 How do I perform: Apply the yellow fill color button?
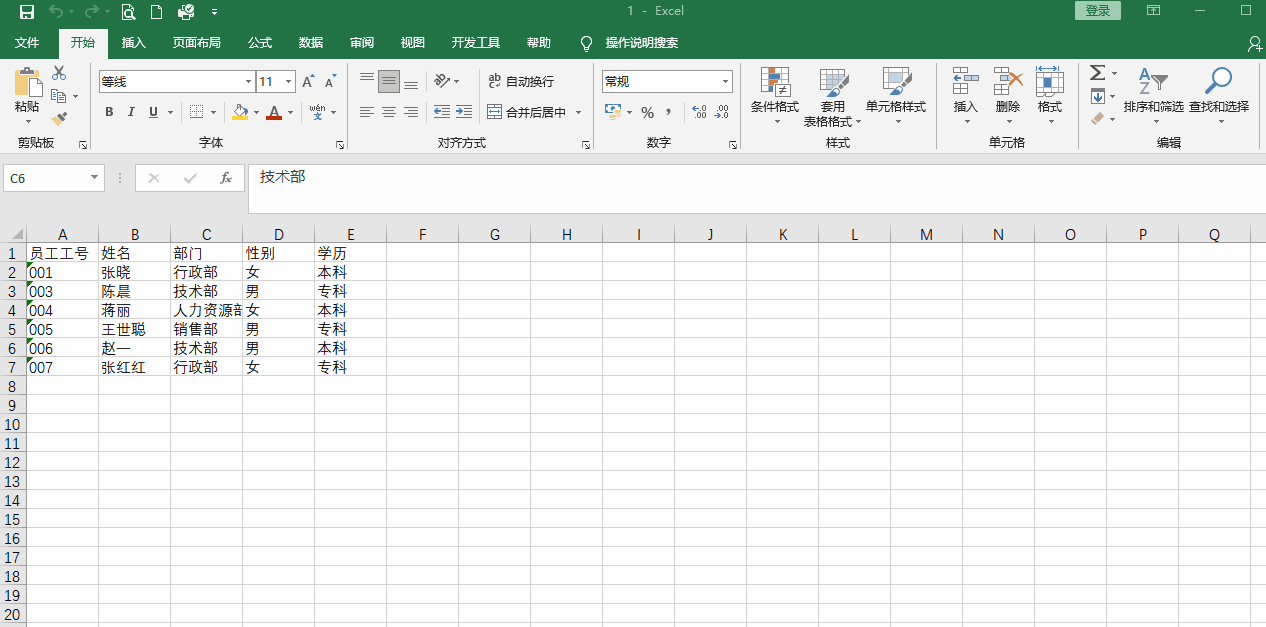[240, 112]
